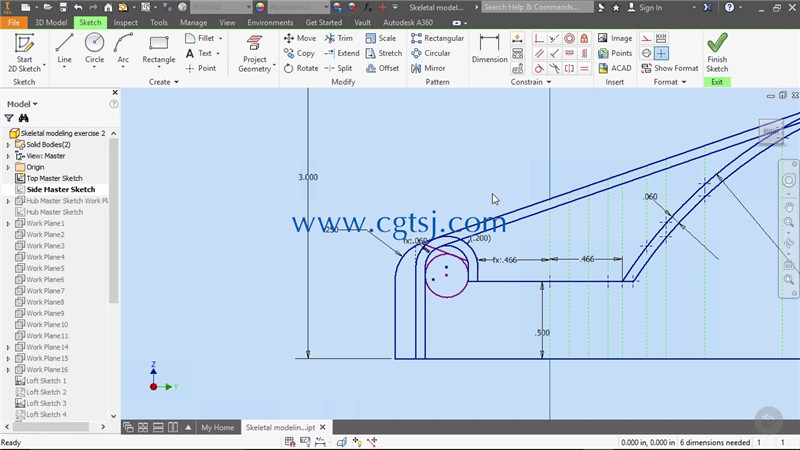Add a Dimension
800x450 pixels.
(489, 49)
